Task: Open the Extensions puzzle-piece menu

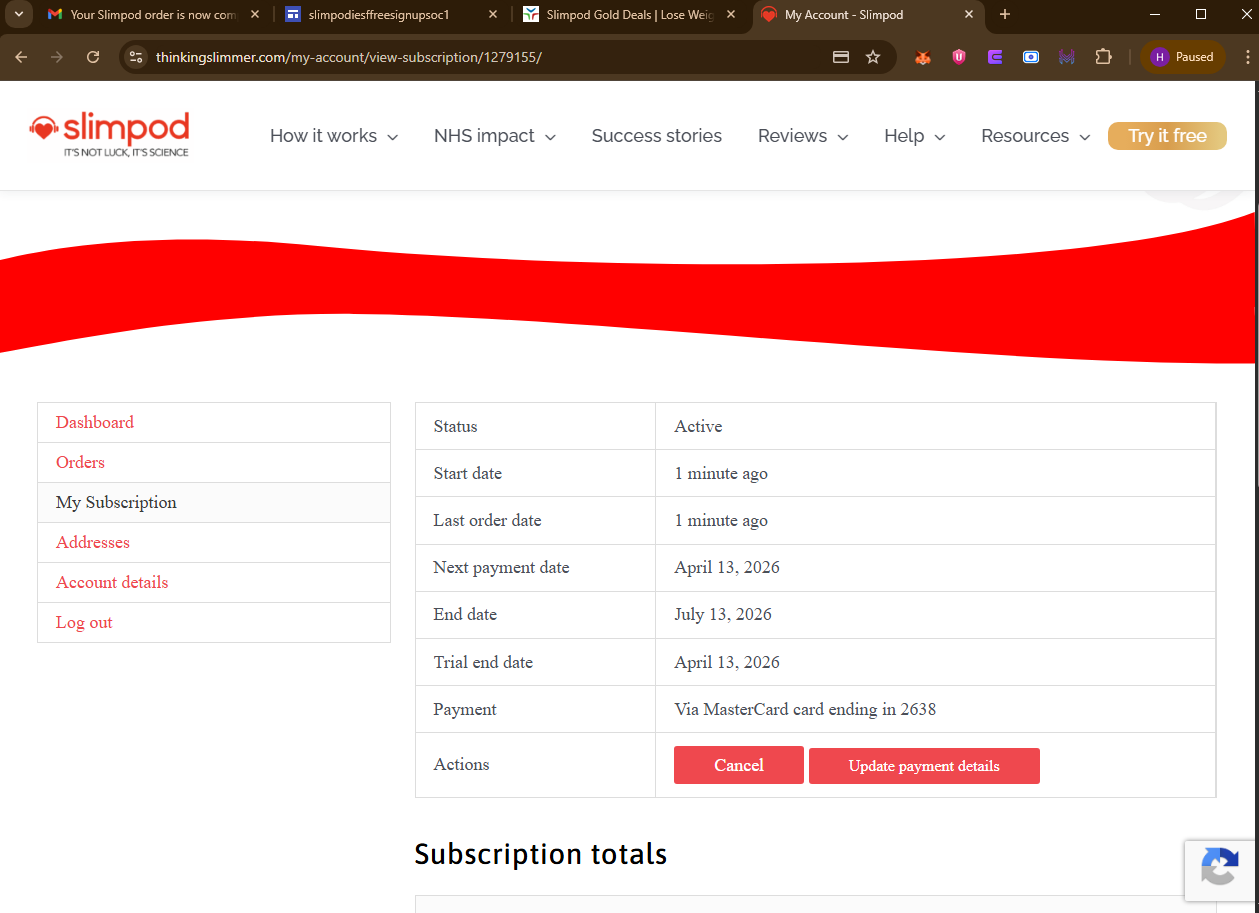Action: pos(1103,57)
